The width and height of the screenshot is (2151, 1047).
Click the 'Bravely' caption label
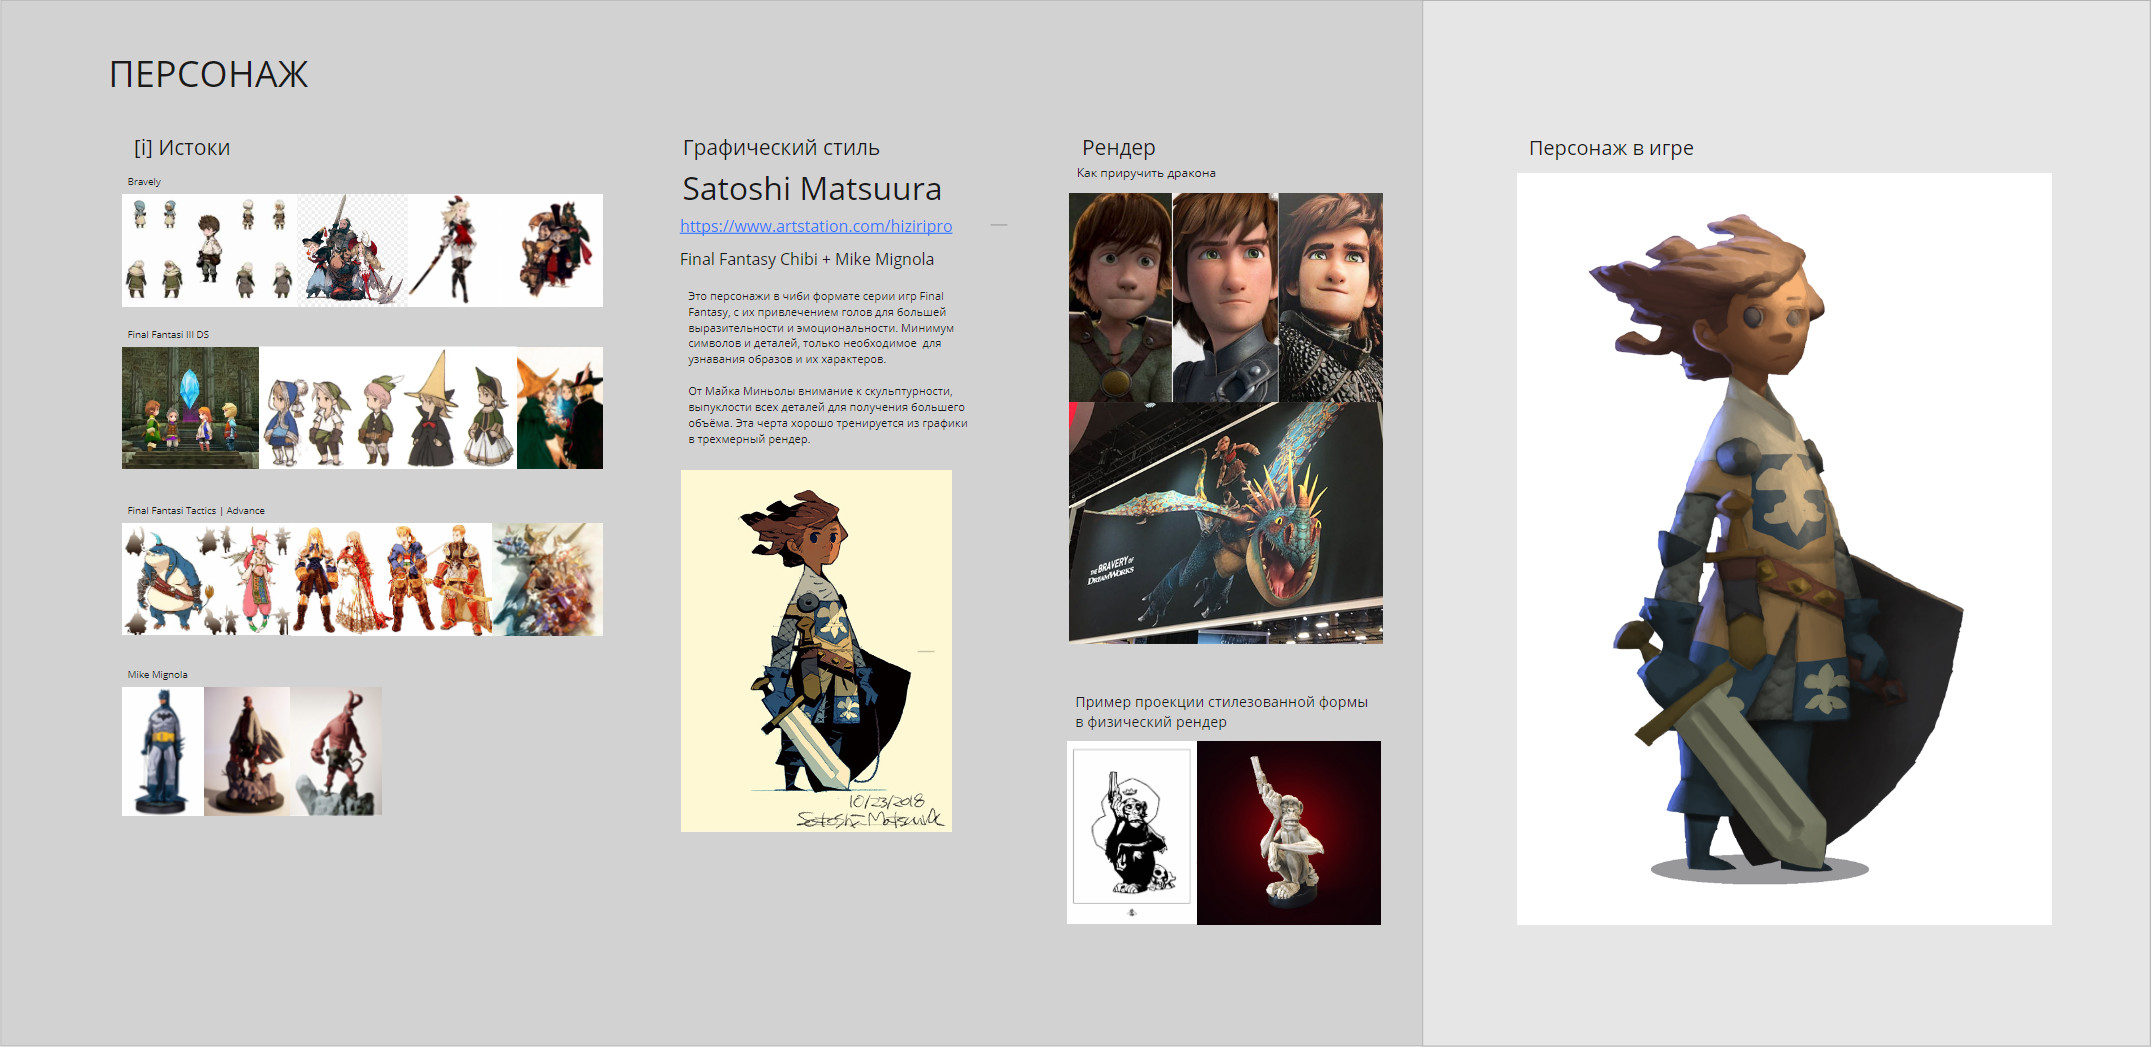pyautogui.click(x=144, y=182)
